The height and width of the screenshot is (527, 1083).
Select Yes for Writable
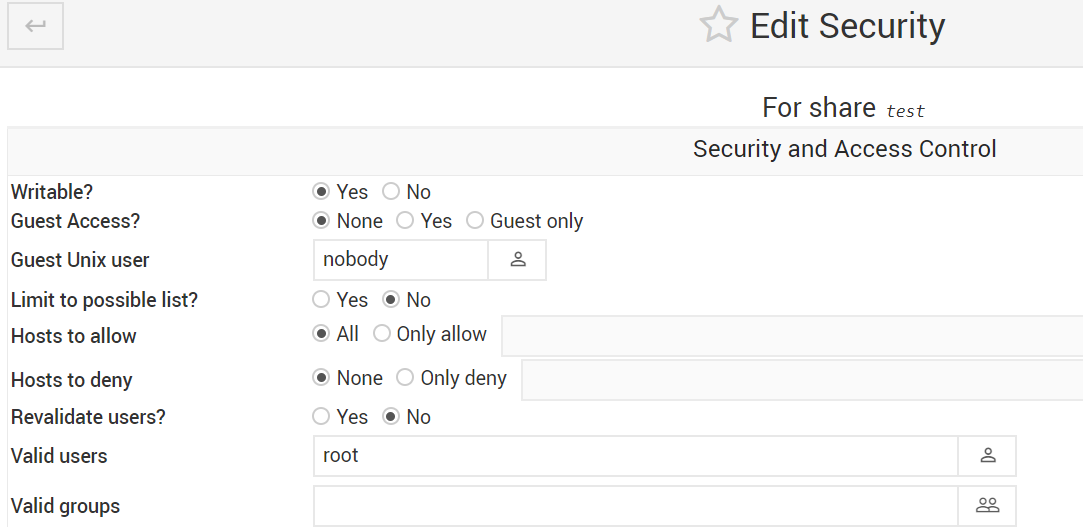[x=321, y=192]
